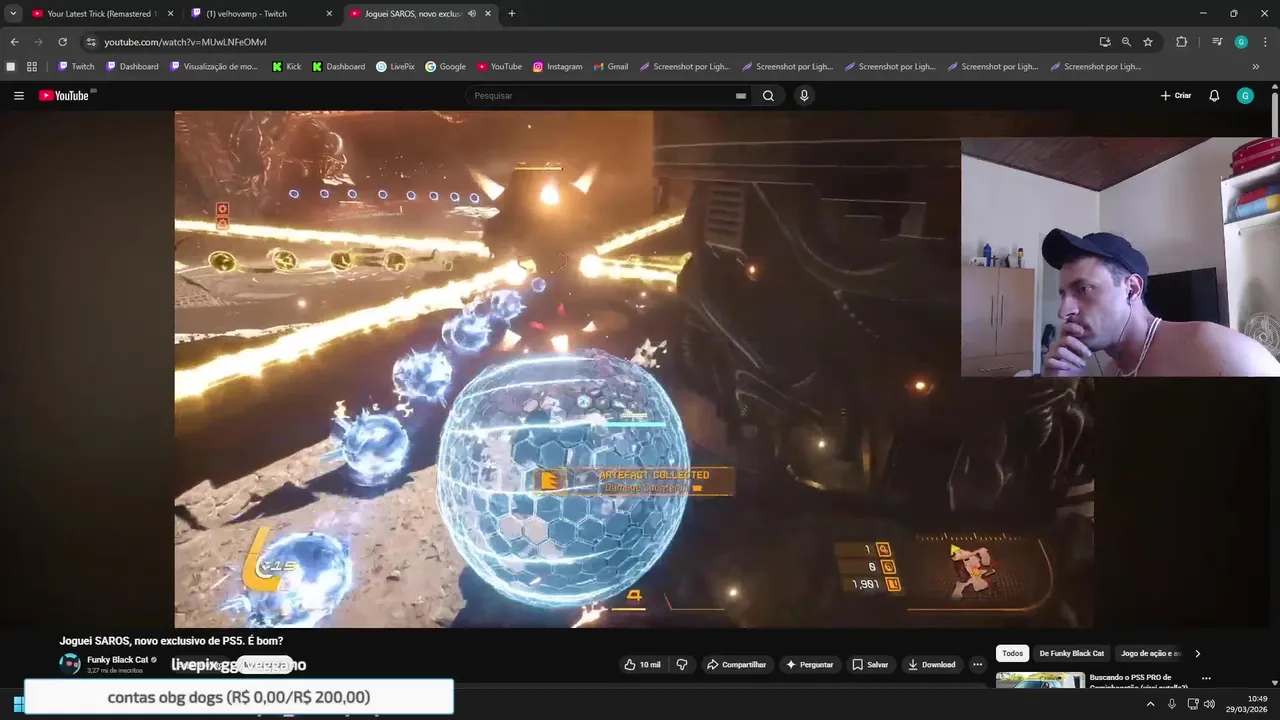The height and width of the screenshot is (720, 1280).
Task: Open the Gmail bookmark
Action: point(610,67)
